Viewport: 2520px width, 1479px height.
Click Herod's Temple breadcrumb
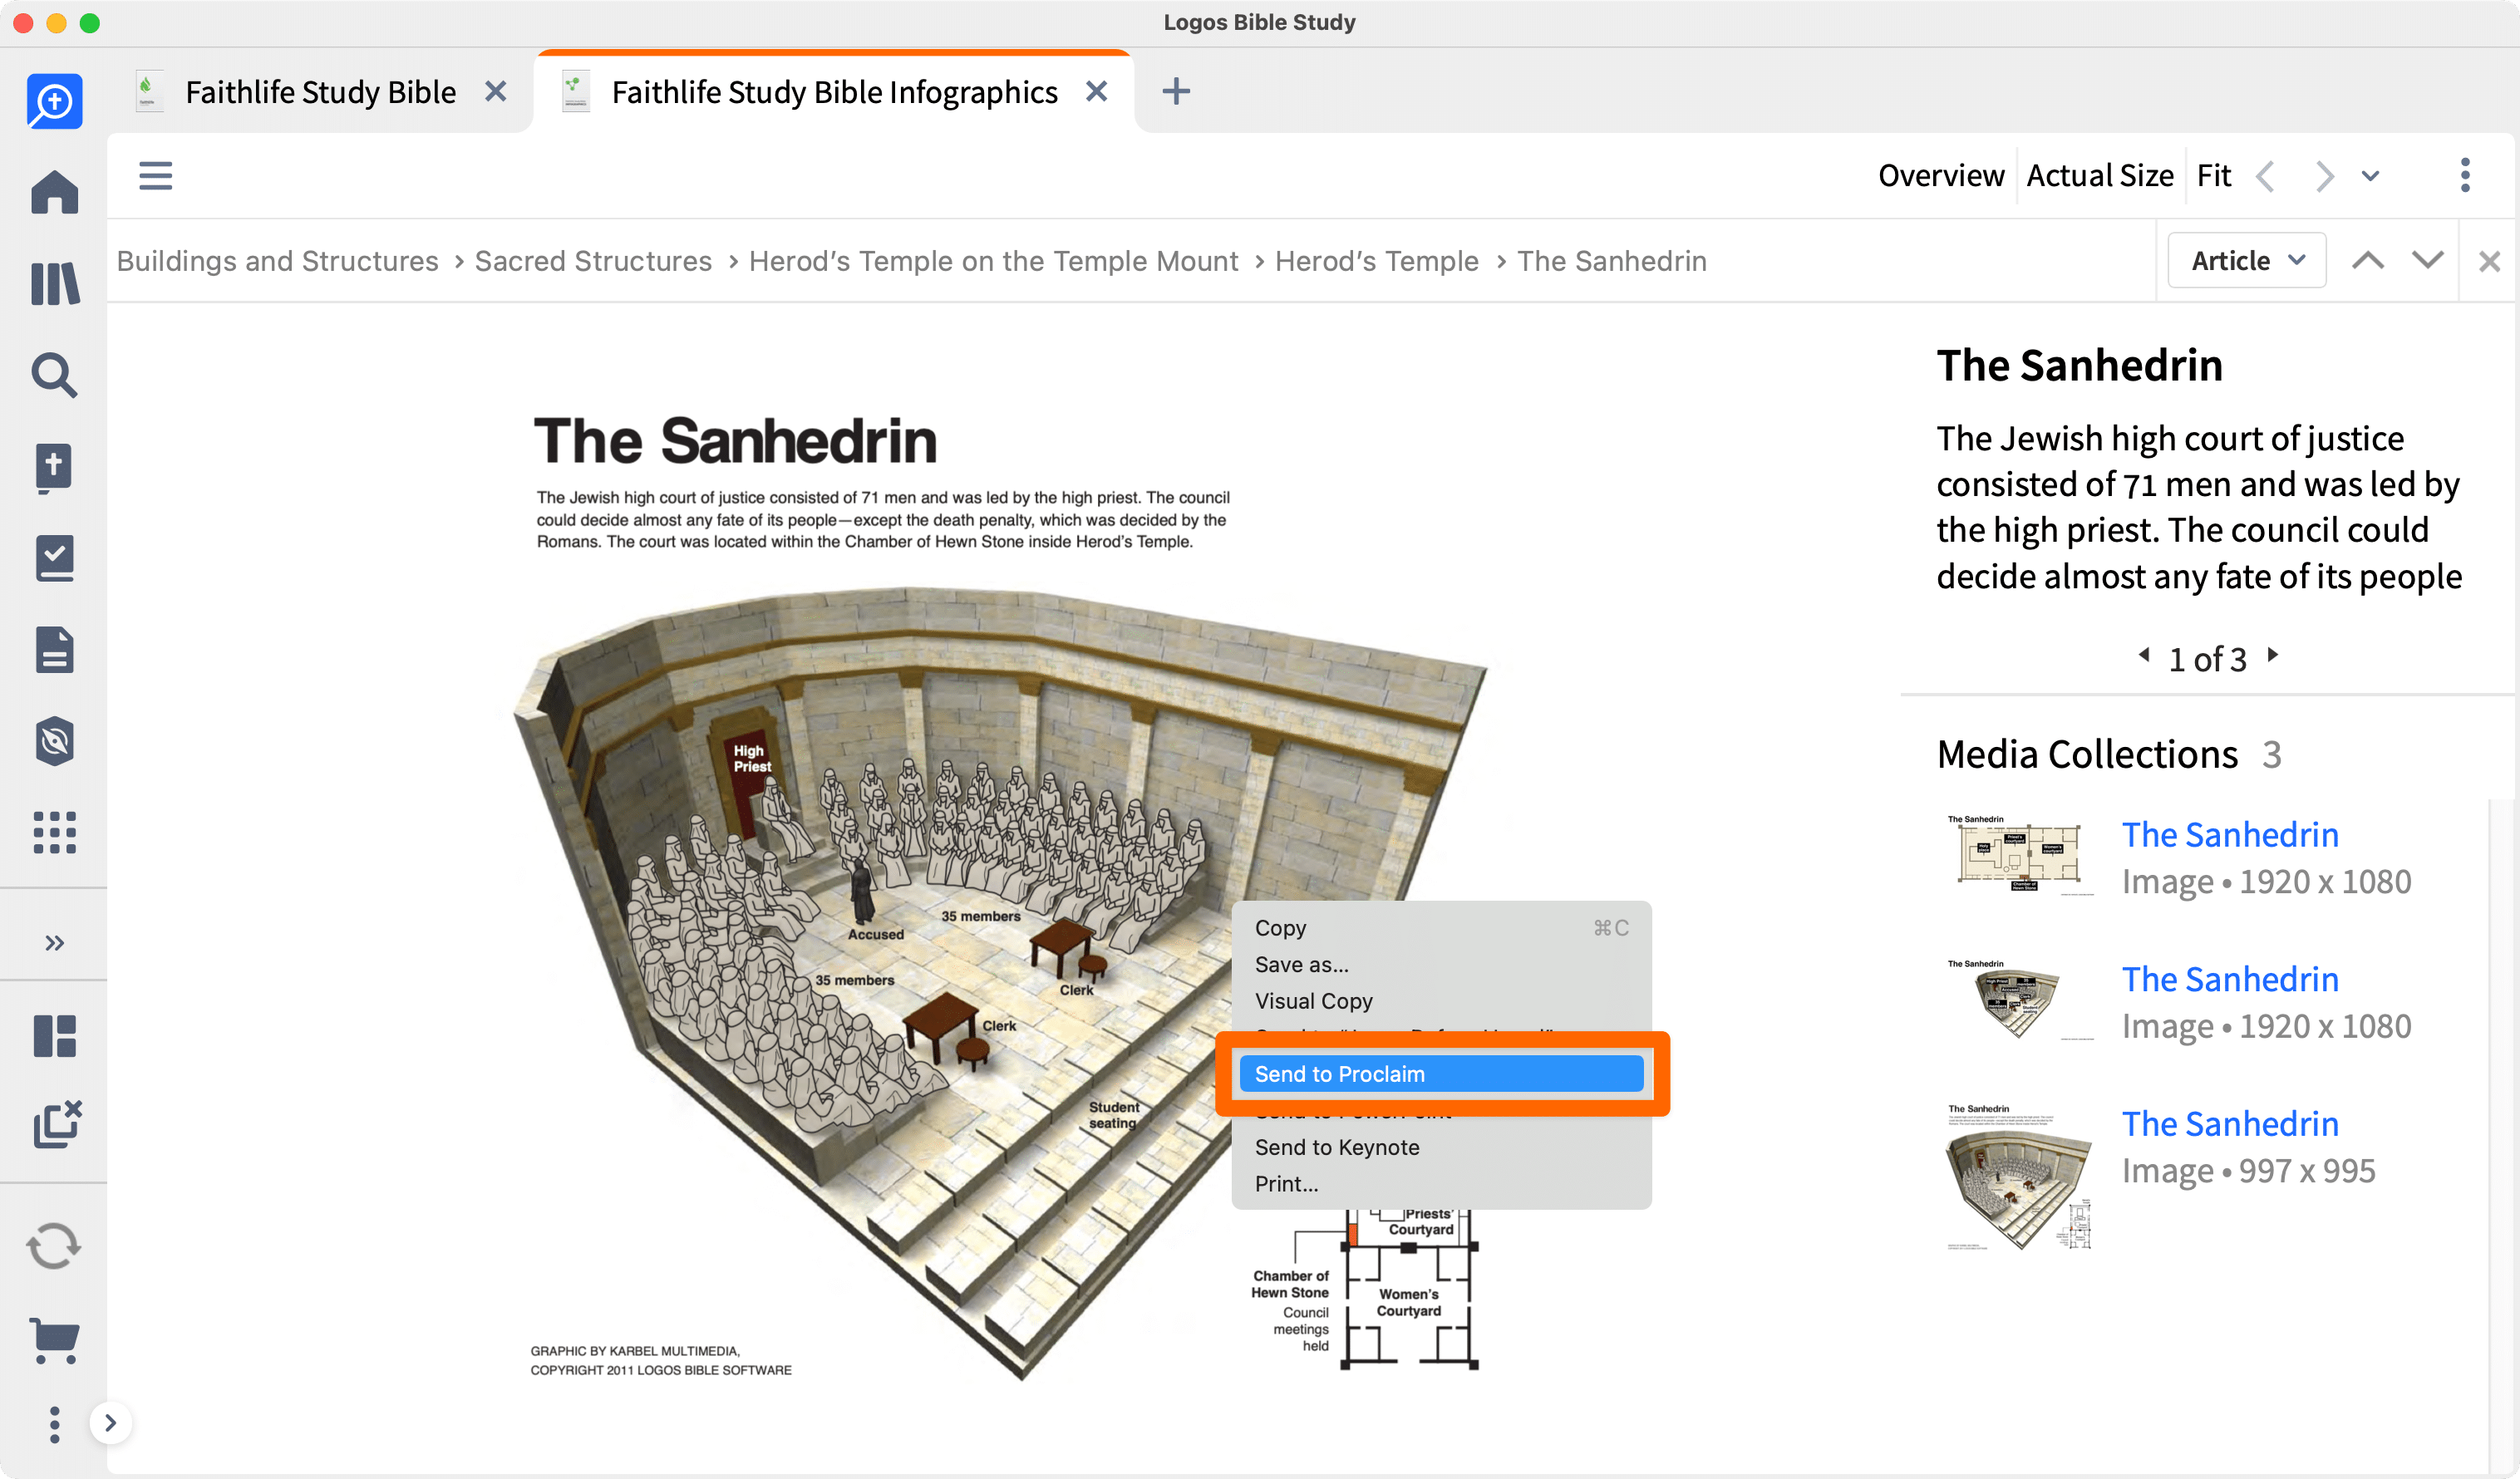coord(1376,261)
